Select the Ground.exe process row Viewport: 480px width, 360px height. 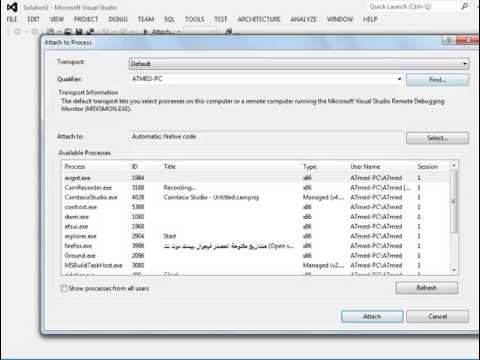[256, 256]
